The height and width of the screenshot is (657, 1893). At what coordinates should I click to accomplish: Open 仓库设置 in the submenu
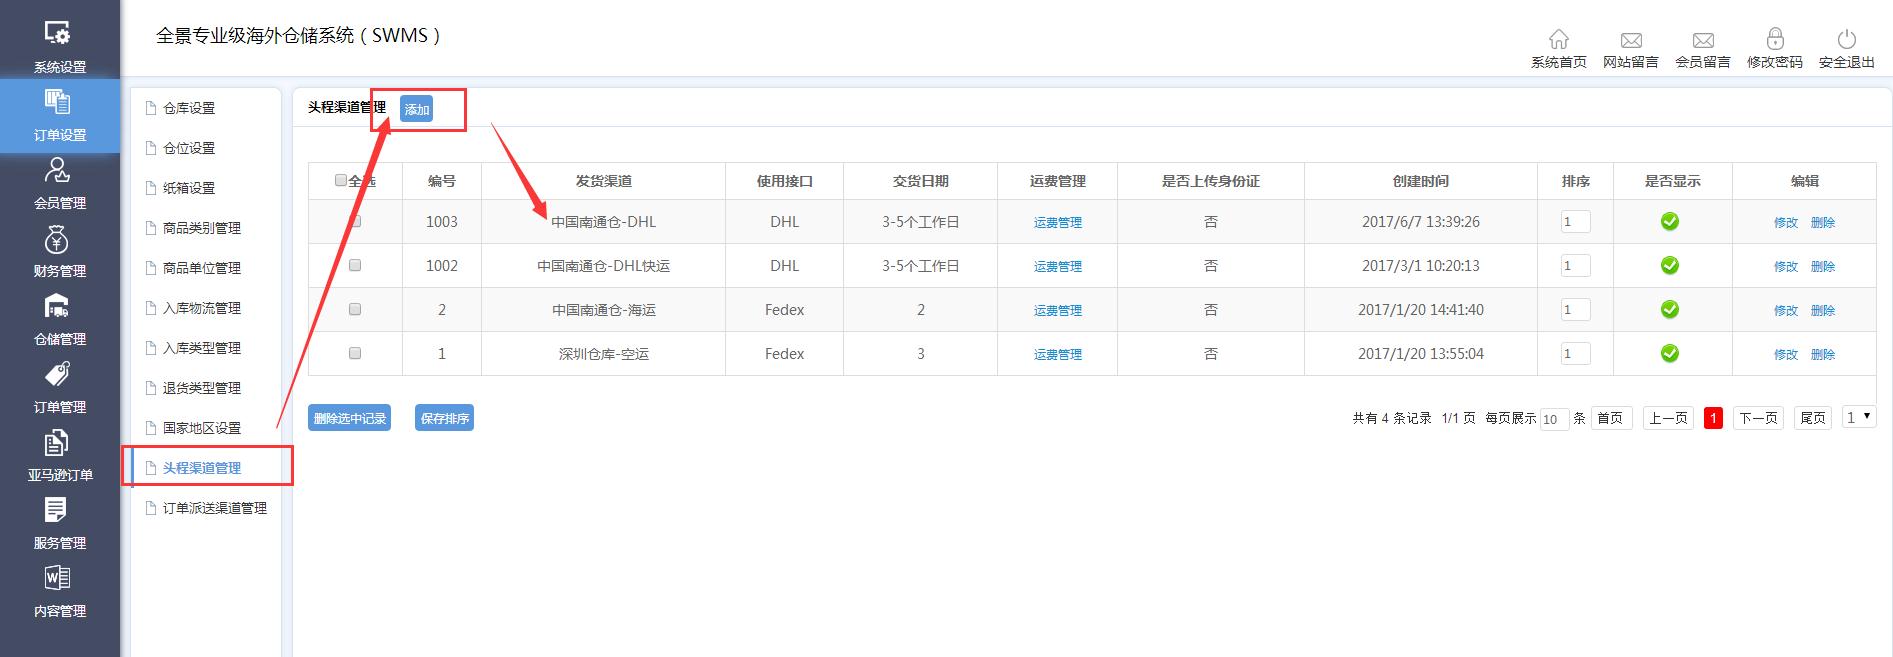click(189, 108)
